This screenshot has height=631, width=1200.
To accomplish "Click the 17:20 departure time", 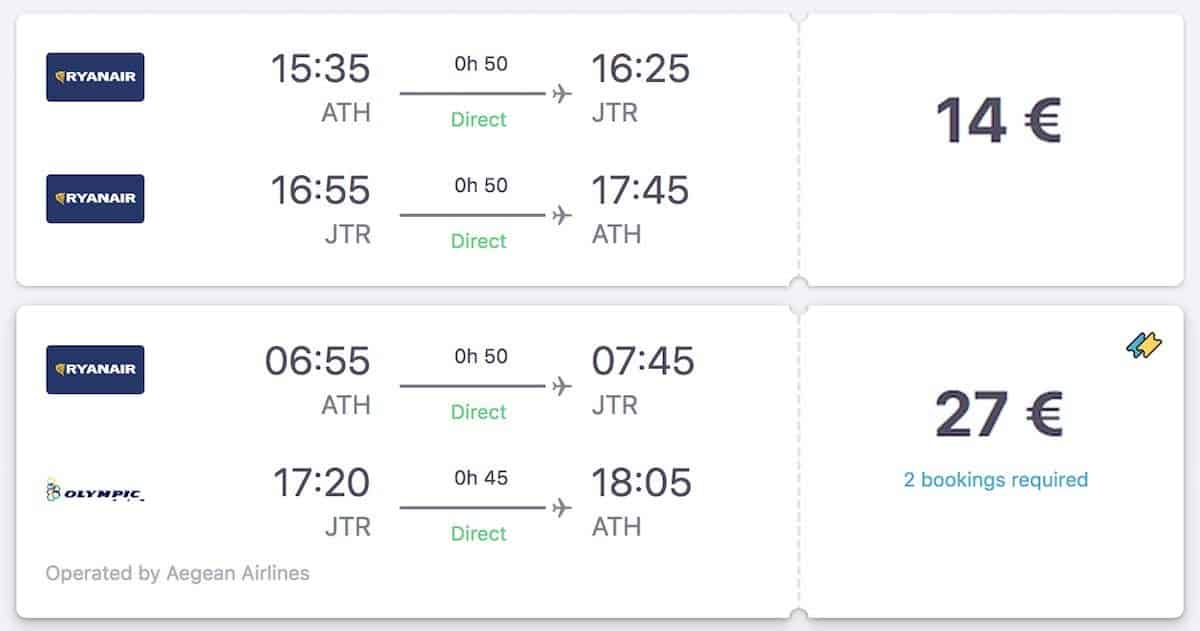I will pyautogui.click(x=322, y=483).
